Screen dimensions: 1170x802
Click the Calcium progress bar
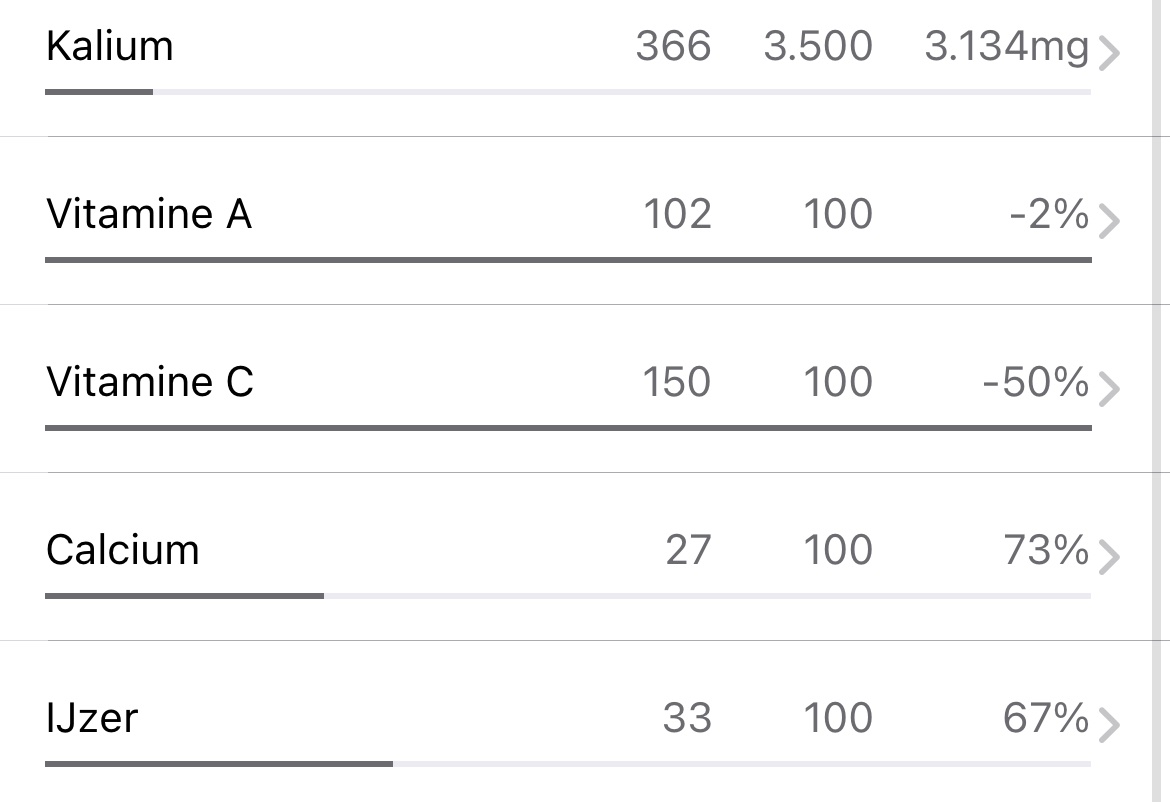(568, 596)
